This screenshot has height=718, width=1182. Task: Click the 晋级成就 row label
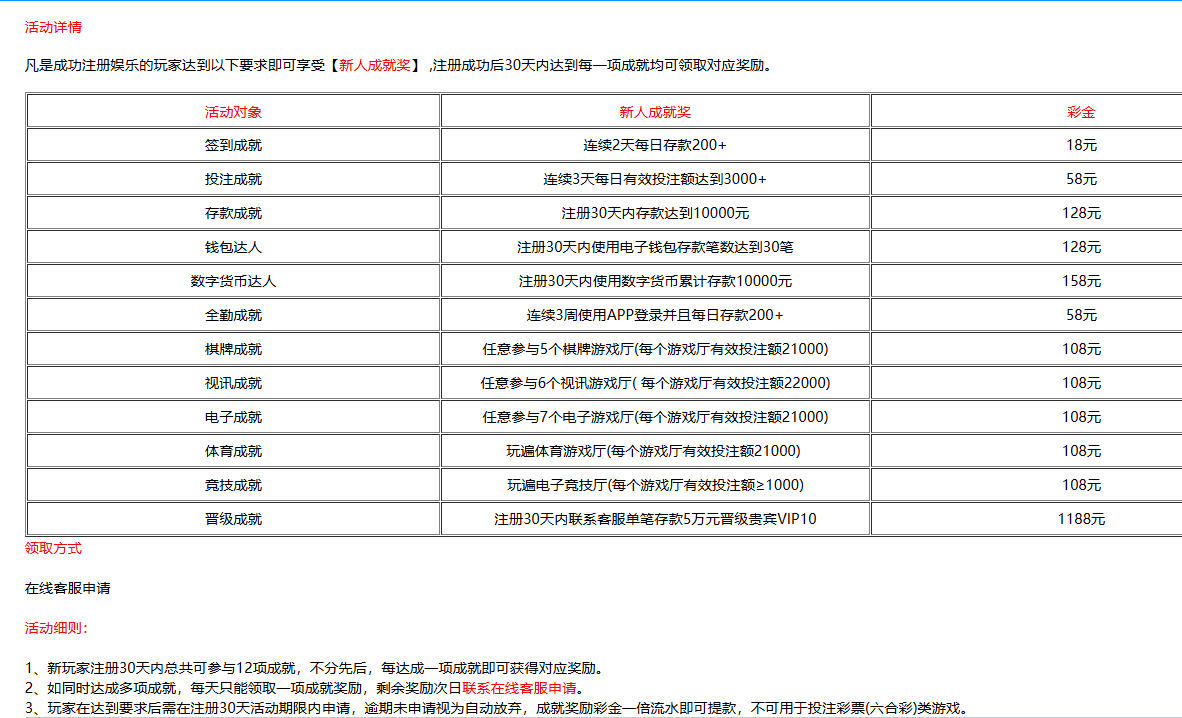pos(233,519)
